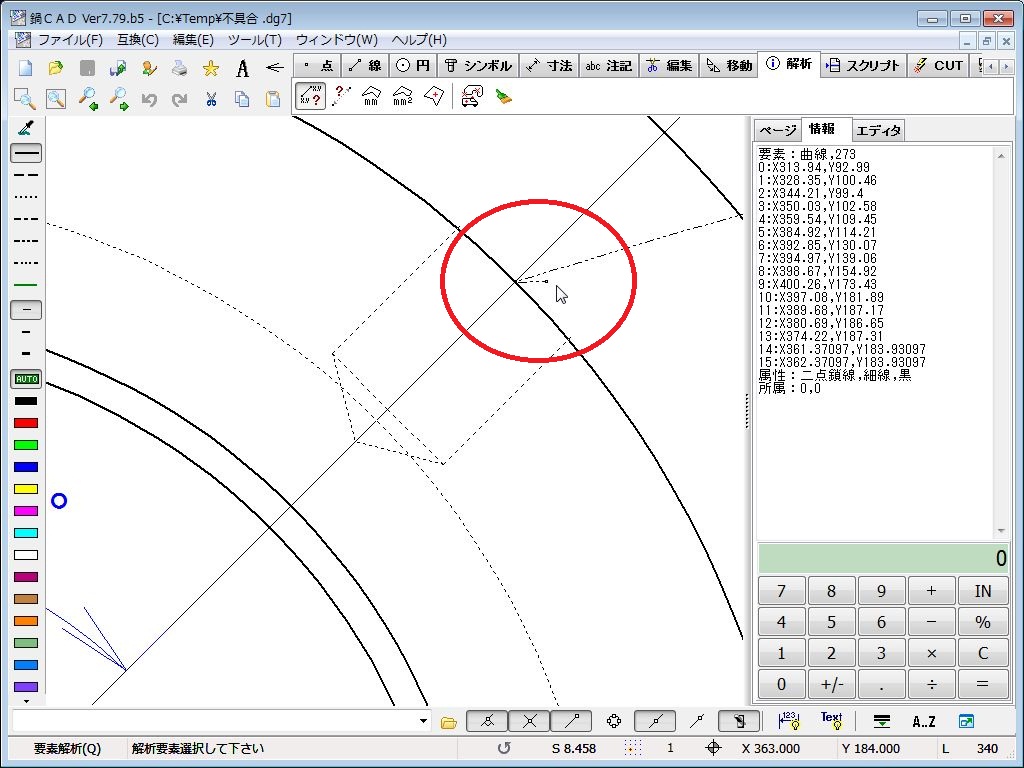Open 編集(E) menu
Viewport: 1024px width, 768px height.
click(x=193, y=40)
